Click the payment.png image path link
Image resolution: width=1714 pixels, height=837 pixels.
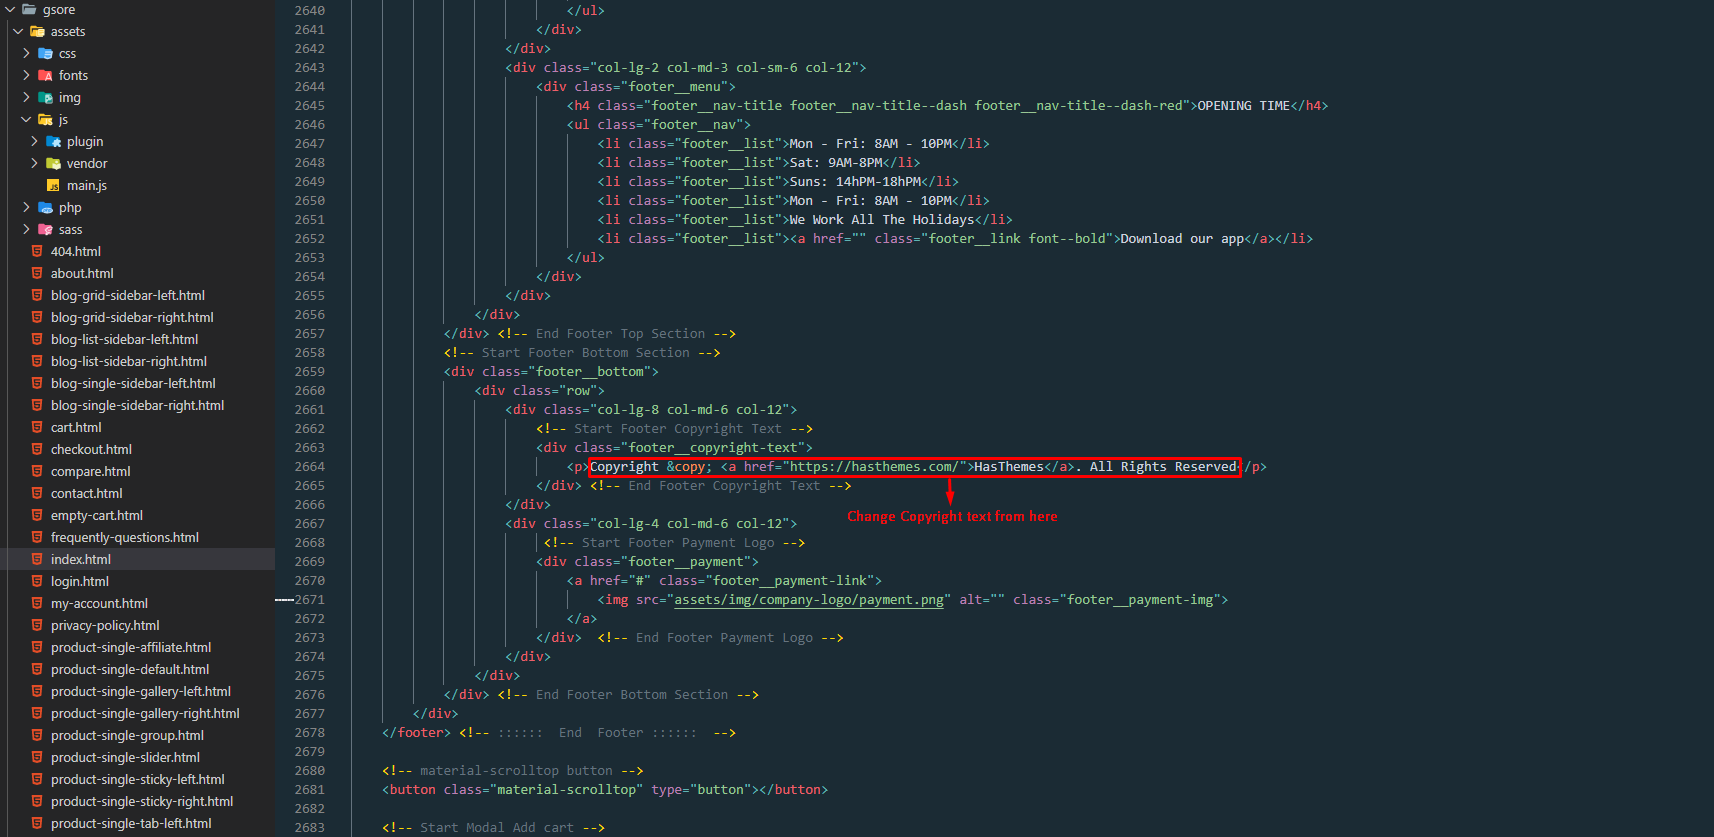point(808,600)
